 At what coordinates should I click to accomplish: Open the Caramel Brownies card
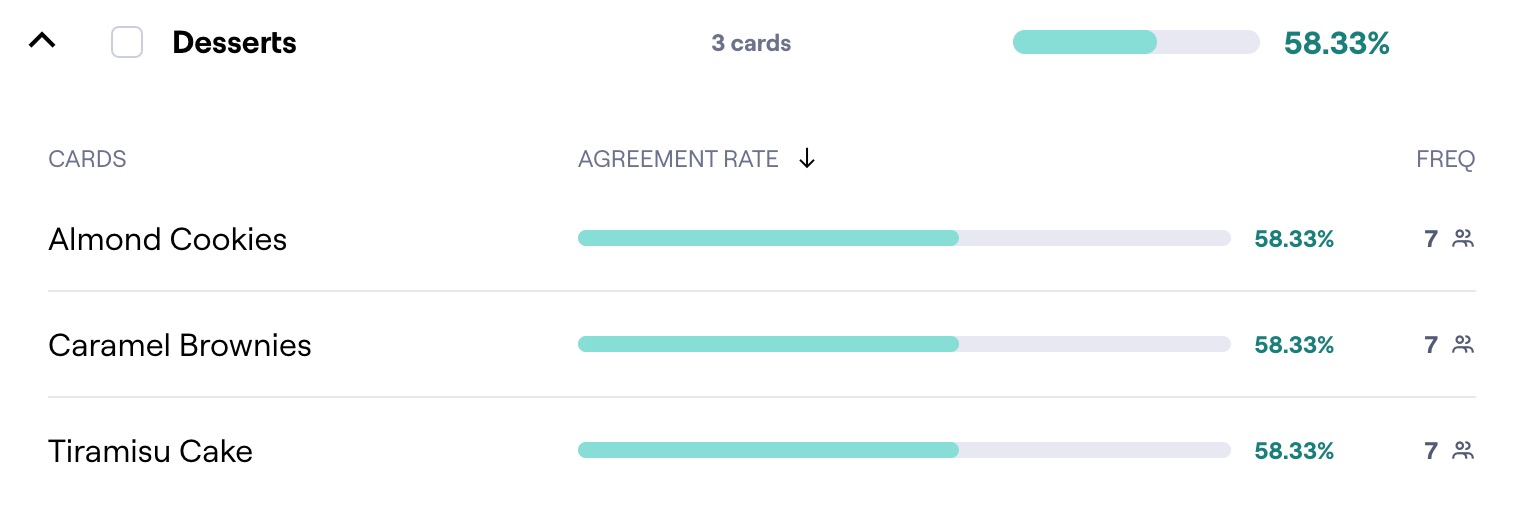point(180,345)
